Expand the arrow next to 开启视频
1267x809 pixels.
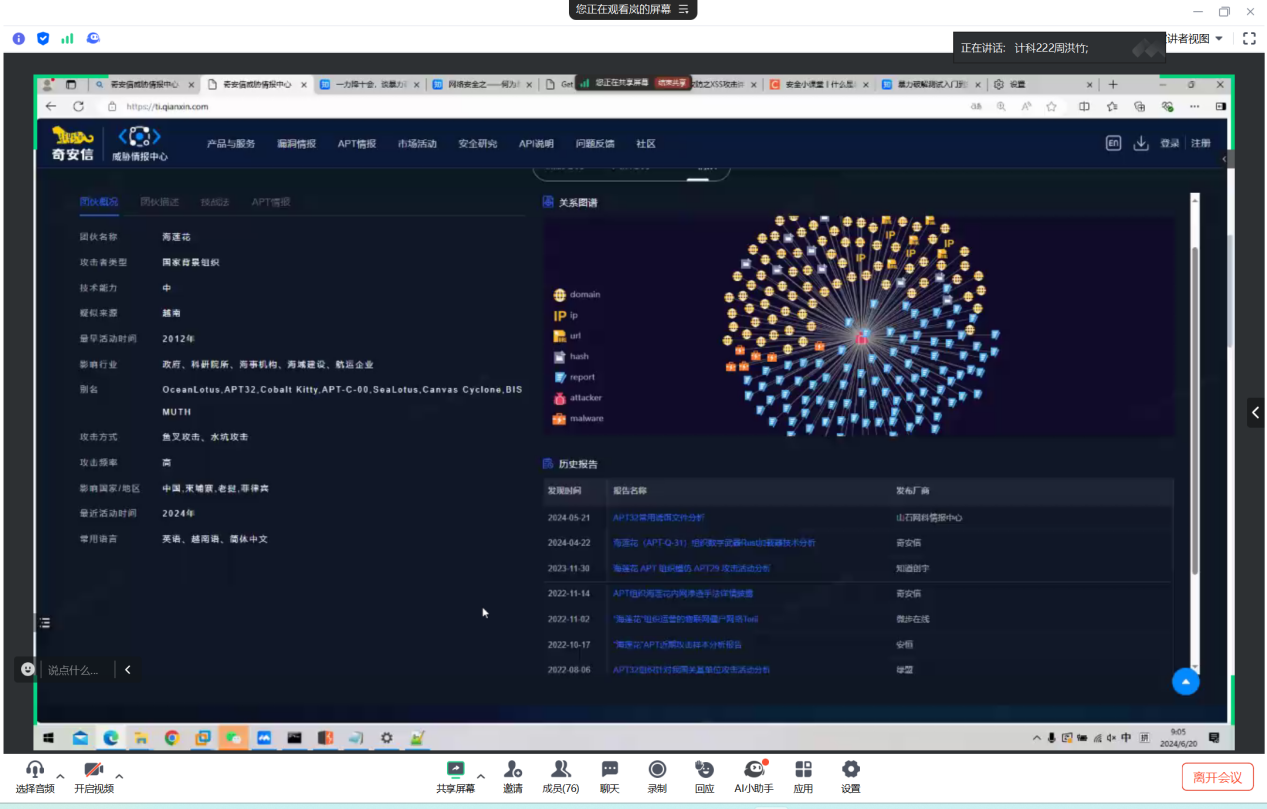coord(119,776)
